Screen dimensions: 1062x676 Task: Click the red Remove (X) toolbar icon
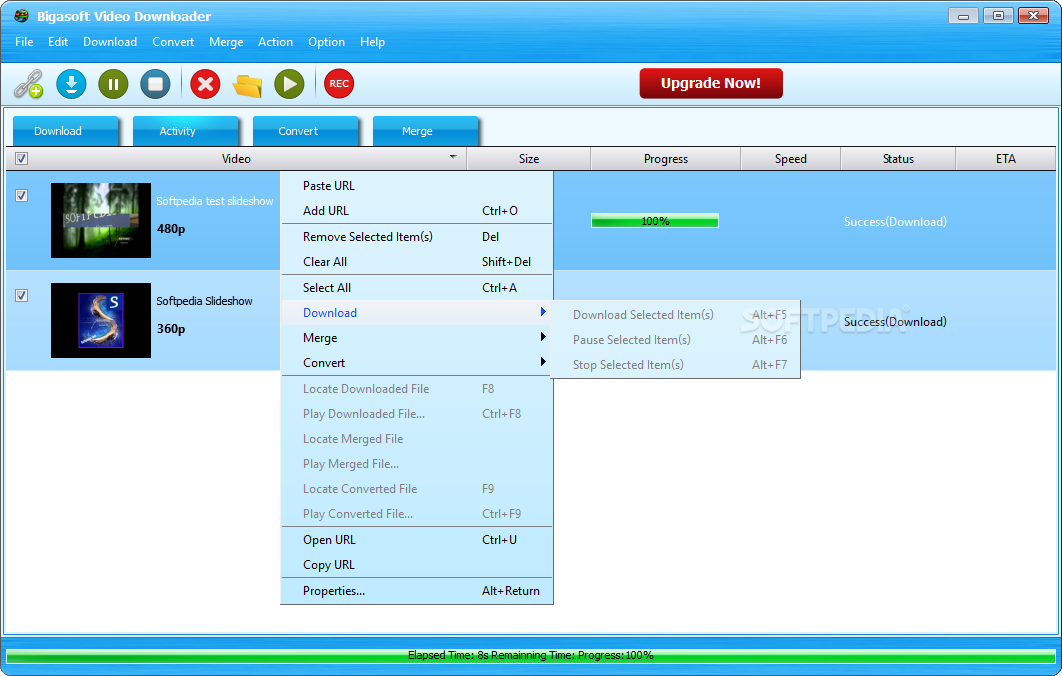tap(205, 84)
